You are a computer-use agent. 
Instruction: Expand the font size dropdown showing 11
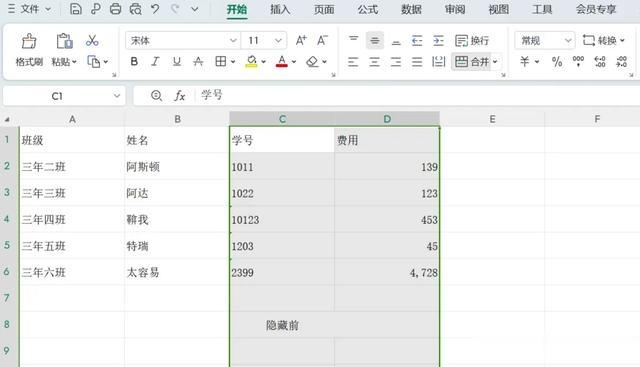264,40
